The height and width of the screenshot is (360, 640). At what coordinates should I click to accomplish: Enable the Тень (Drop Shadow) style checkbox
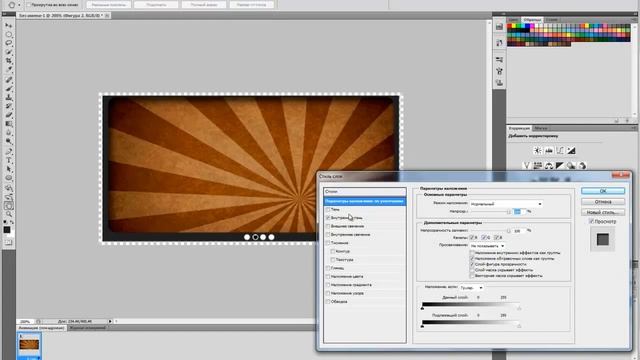[328, 209]
